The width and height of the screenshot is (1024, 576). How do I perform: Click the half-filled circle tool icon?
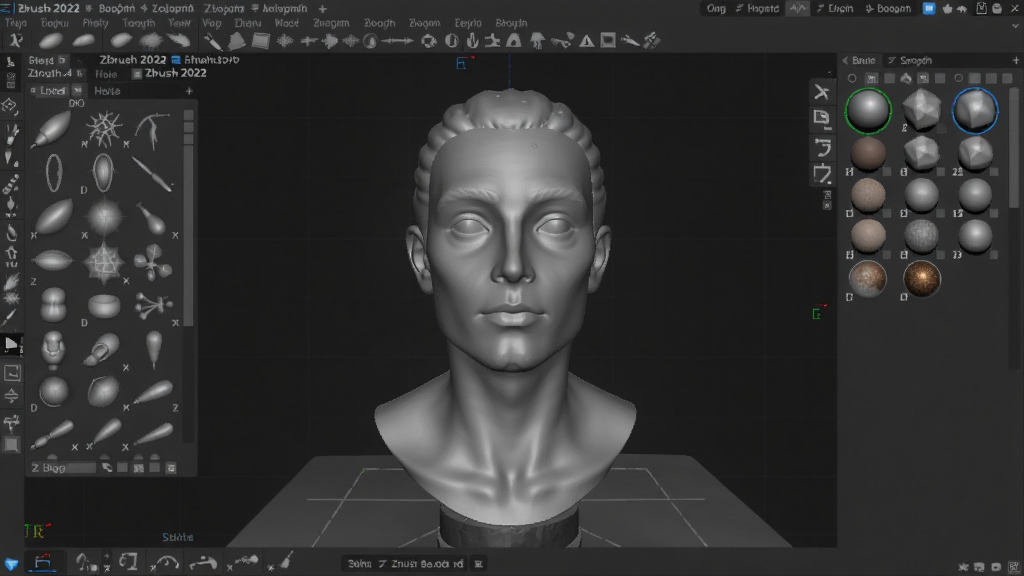coord(451,41)
